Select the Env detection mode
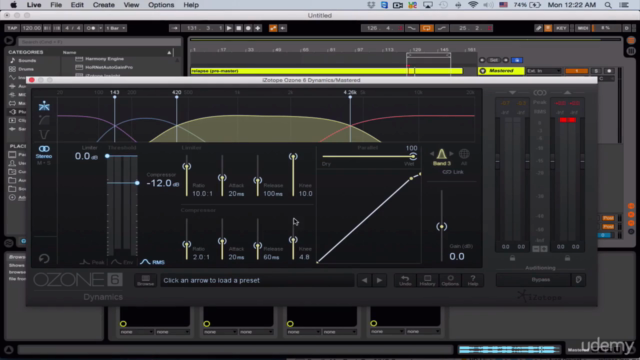The image size is (640, 360). point(122,262)
